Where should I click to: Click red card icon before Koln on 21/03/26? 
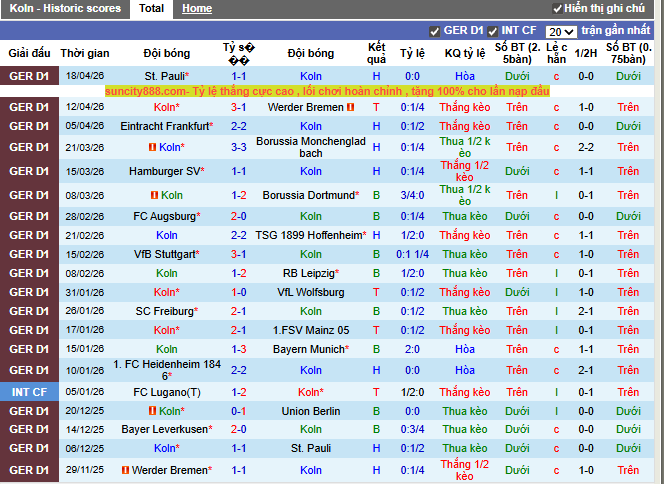pyautogui.click(x=153, y=147)
